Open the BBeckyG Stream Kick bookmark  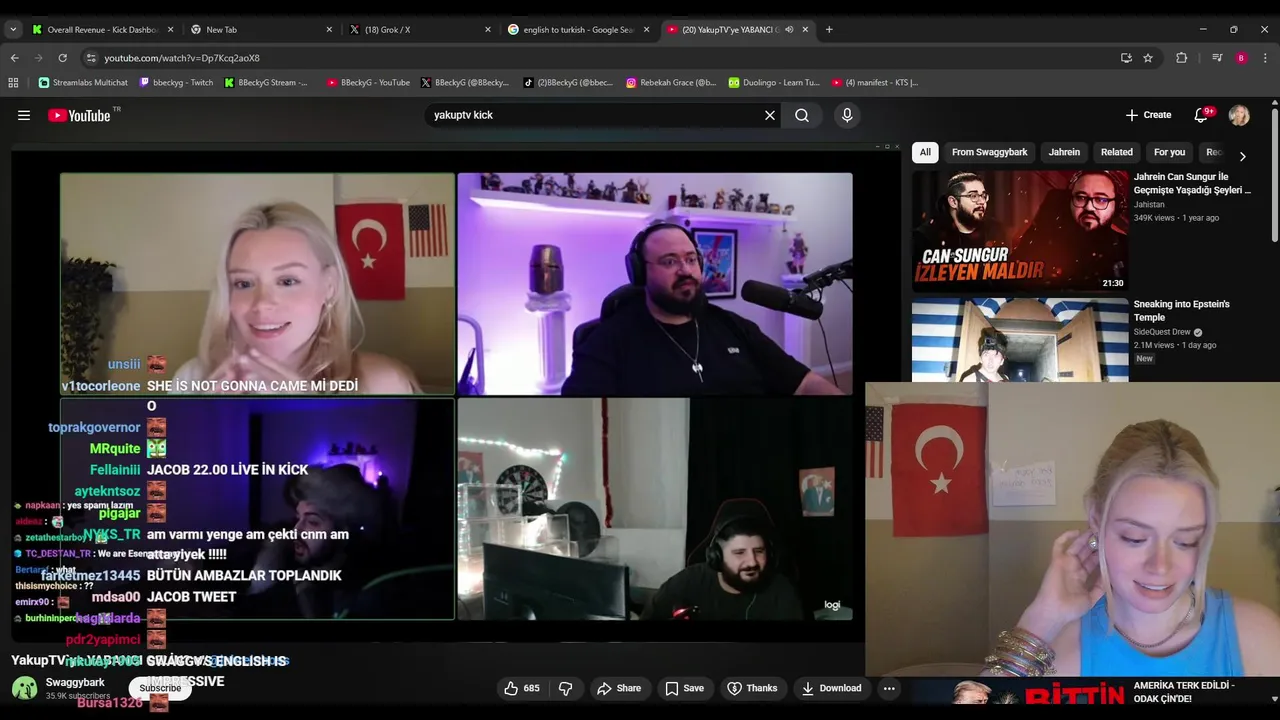pyautogui.click(x=267, y=82)
